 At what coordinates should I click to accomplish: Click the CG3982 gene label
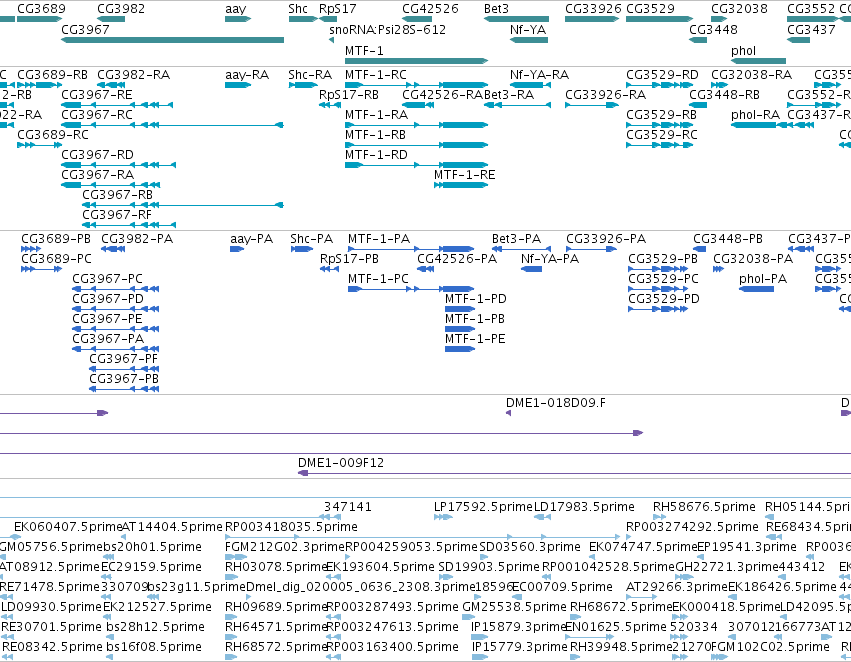click(x=121, y=9)
